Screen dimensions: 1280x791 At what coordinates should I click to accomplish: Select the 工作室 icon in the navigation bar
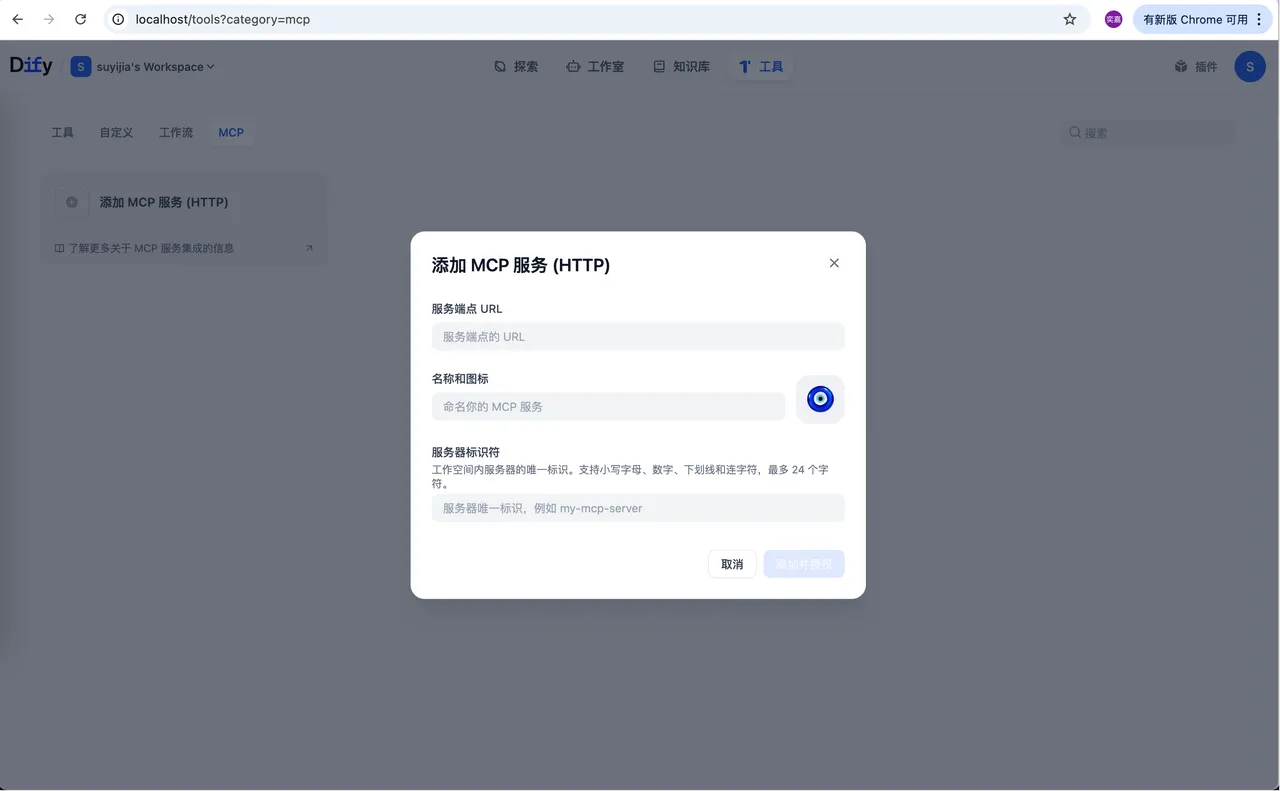click(573, 66)
